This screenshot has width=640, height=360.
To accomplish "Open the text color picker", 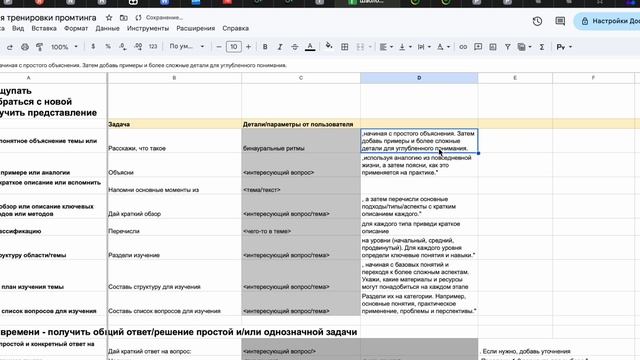I will (x=310, y=47).
